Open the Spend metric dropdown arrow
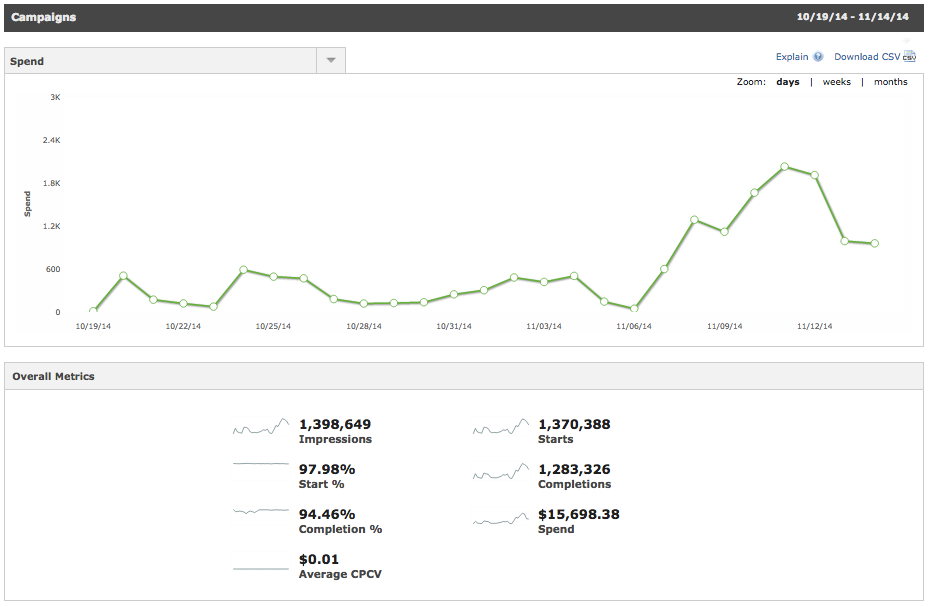Viewport: 927px width, 604px height. click(331, 61)
